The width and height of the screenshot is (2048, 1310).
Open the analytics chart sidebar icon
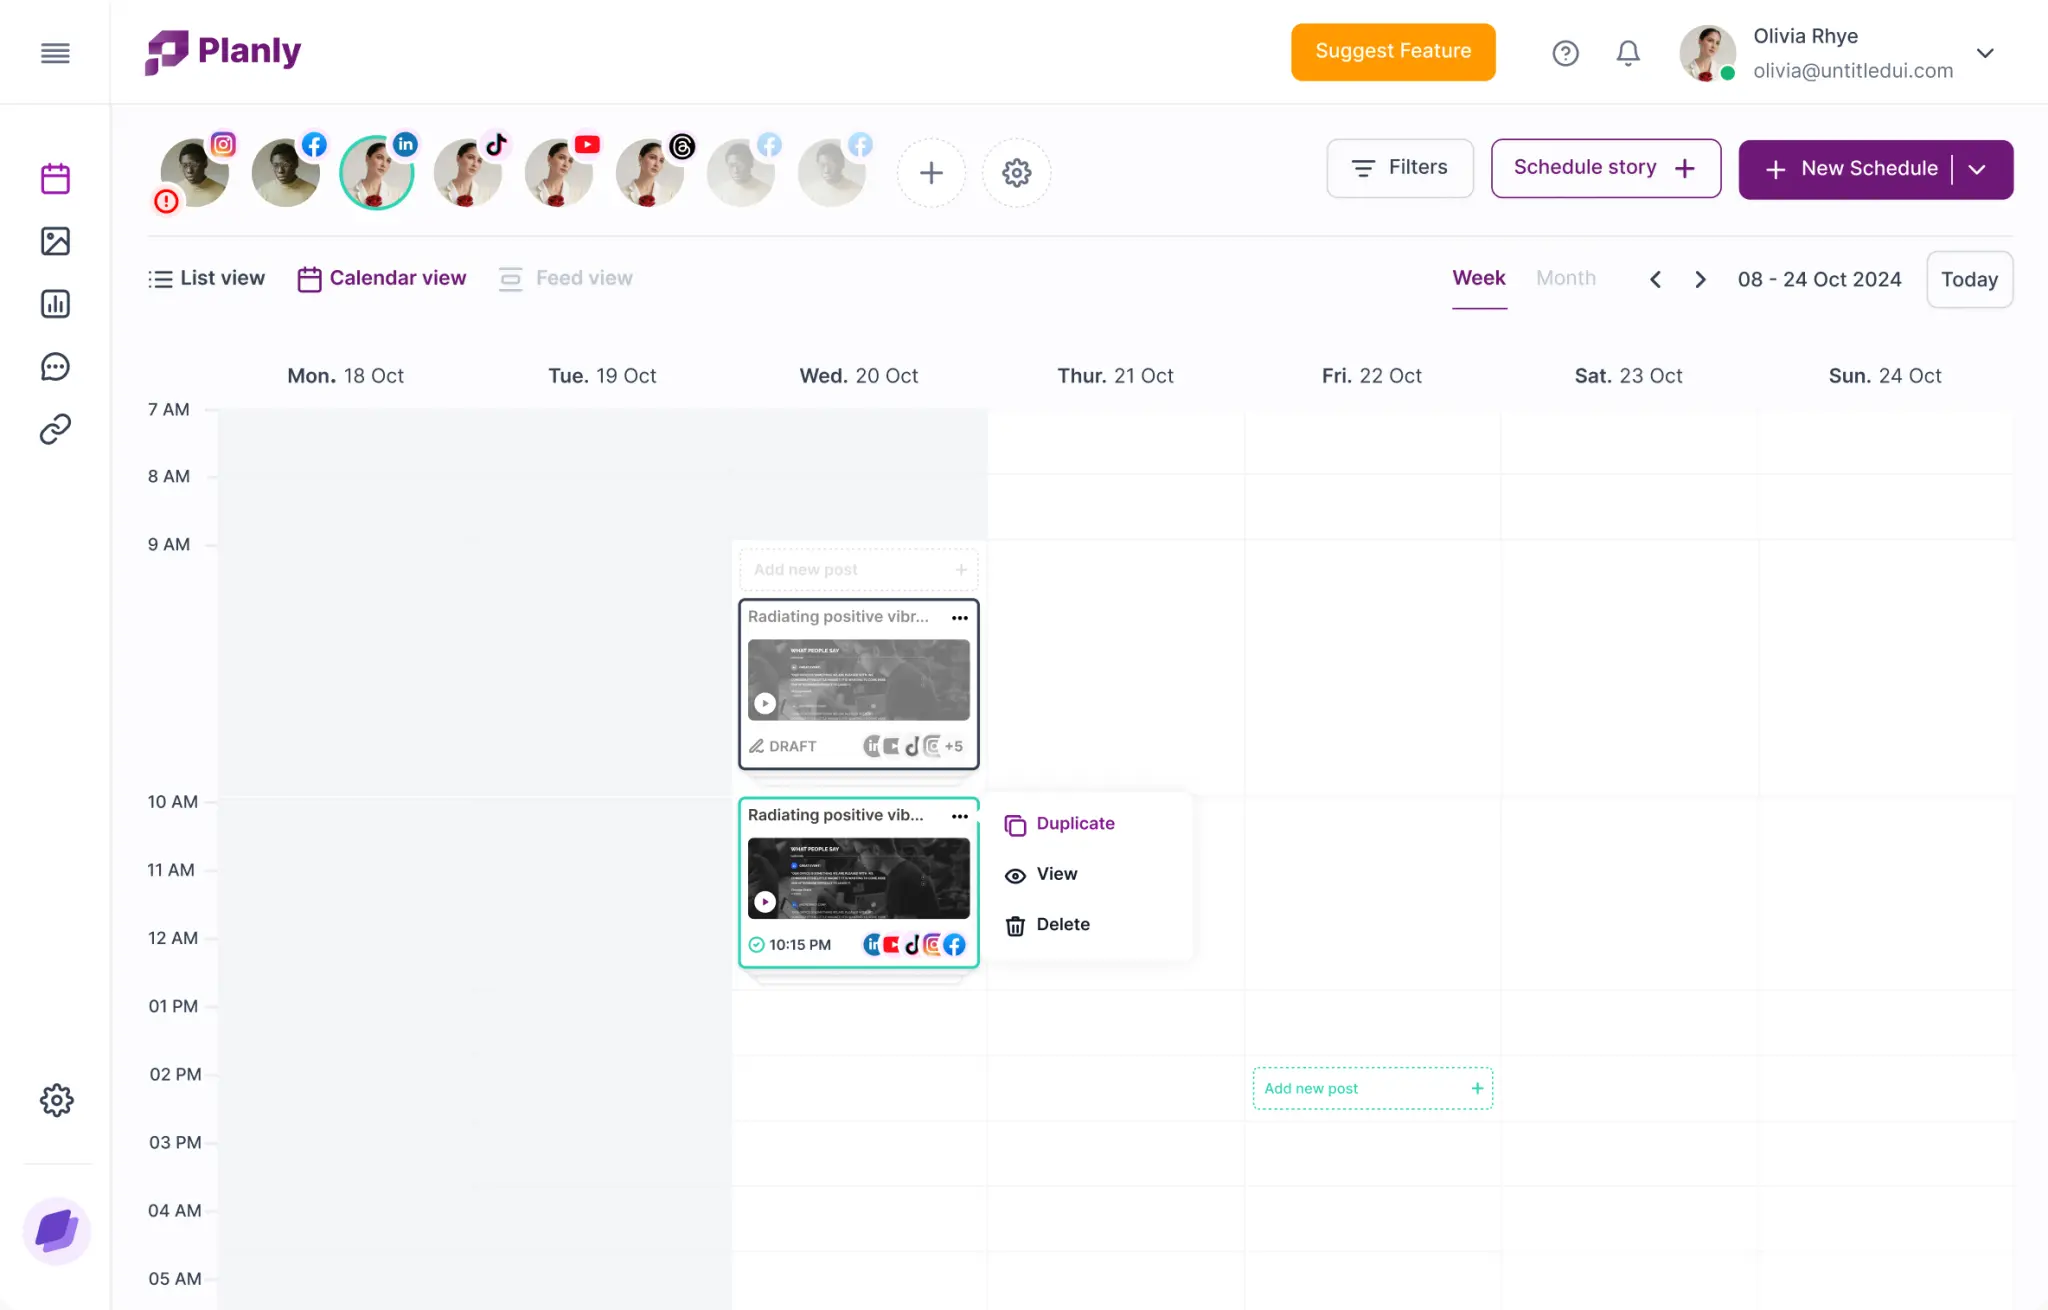pyautogui.click(x=55, y=304)
